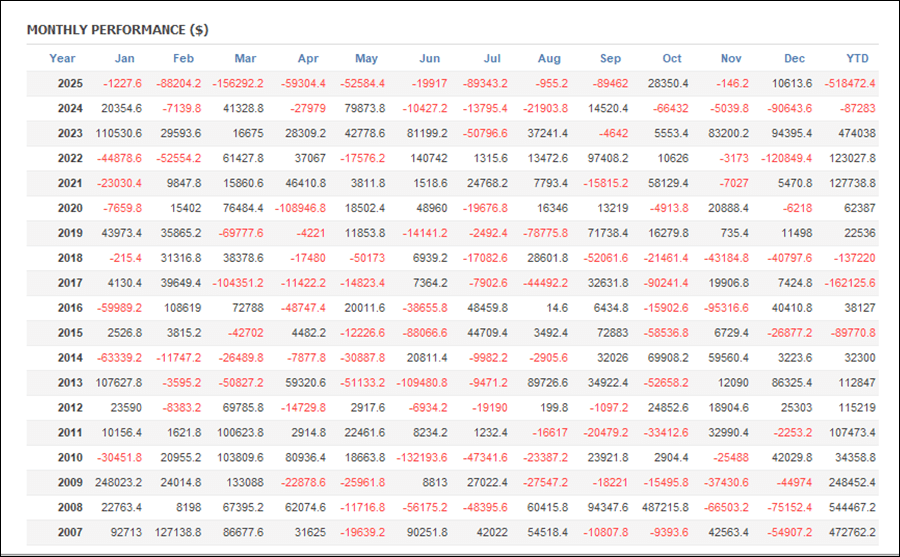
Task: Click the 2007 year row label
Action: (x=69, y=534)
